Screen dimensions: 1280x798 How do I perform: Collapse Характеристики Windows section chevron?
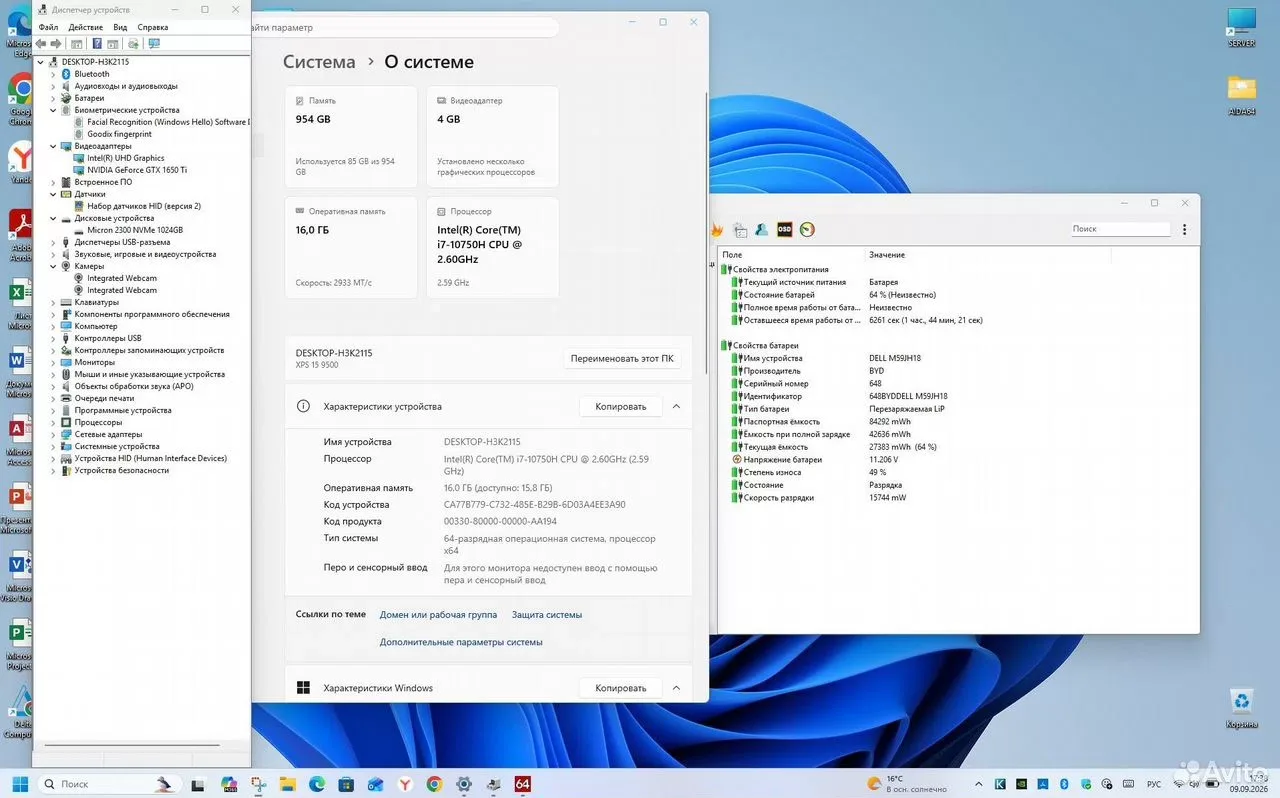[x=676, y=688]
